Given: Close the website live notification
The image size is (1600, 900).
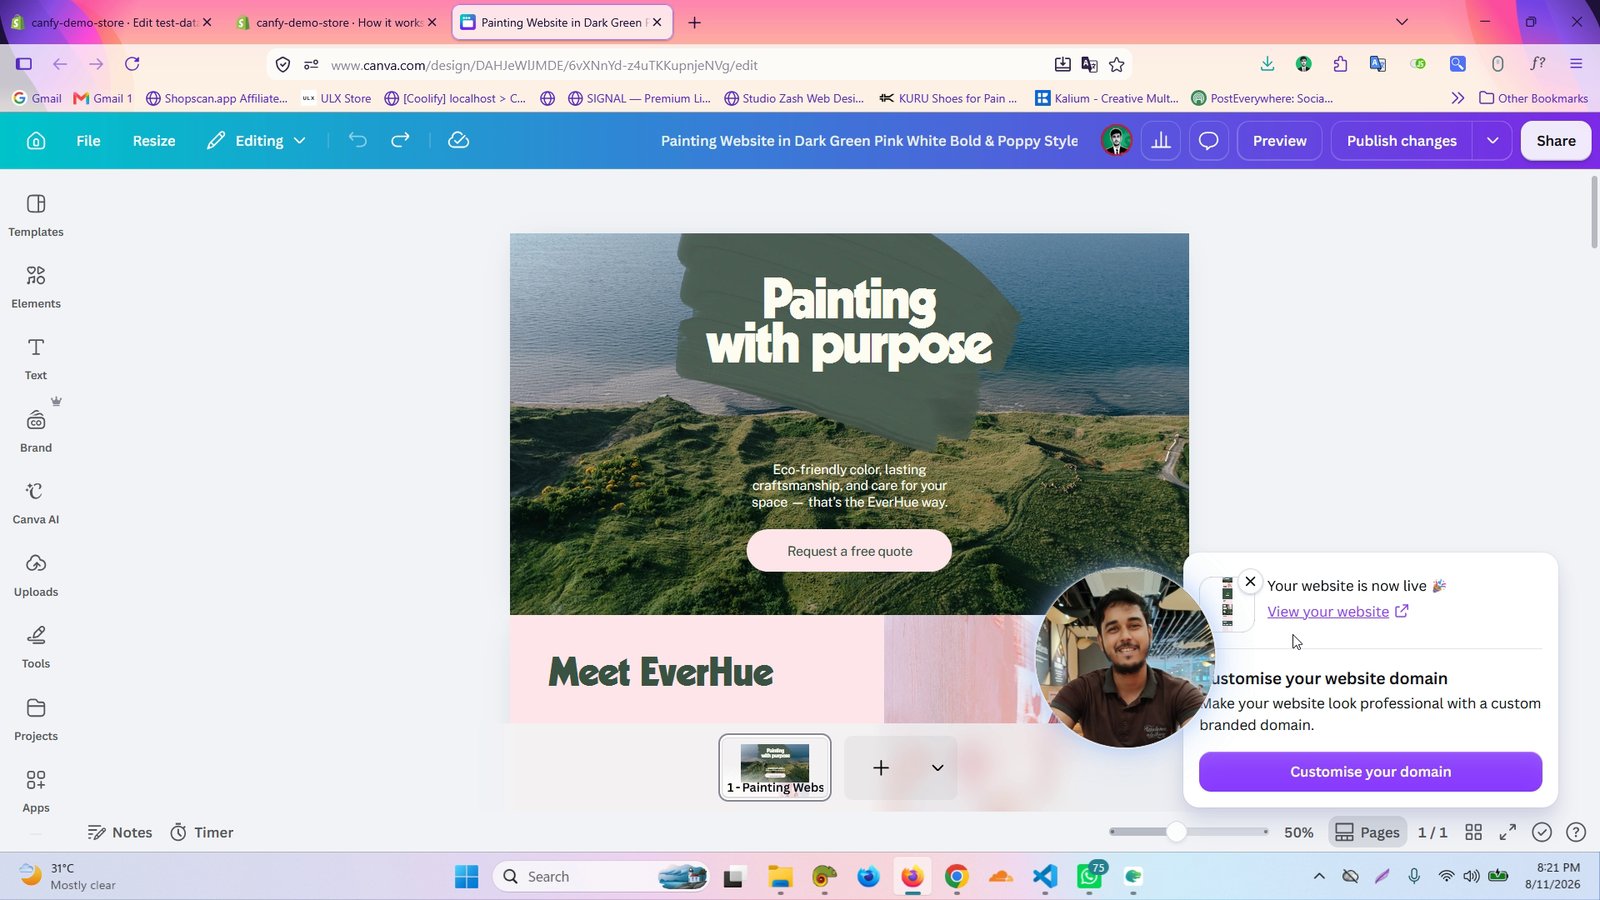Looking at the screenshot, I should click(x=1250, y=581).
